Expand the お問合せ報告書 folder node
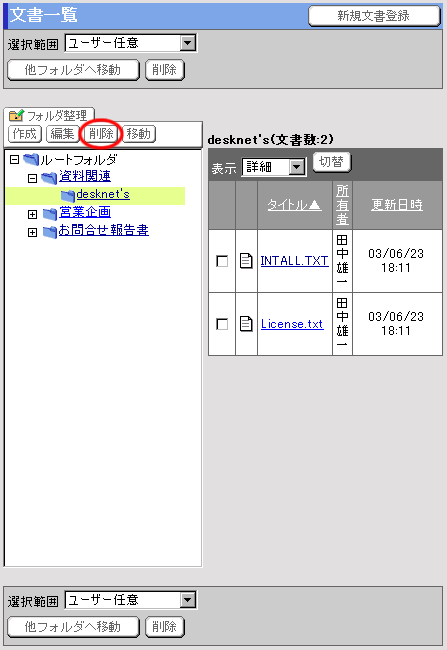Screen dimensions: 447x650 [x=32, y=232]
